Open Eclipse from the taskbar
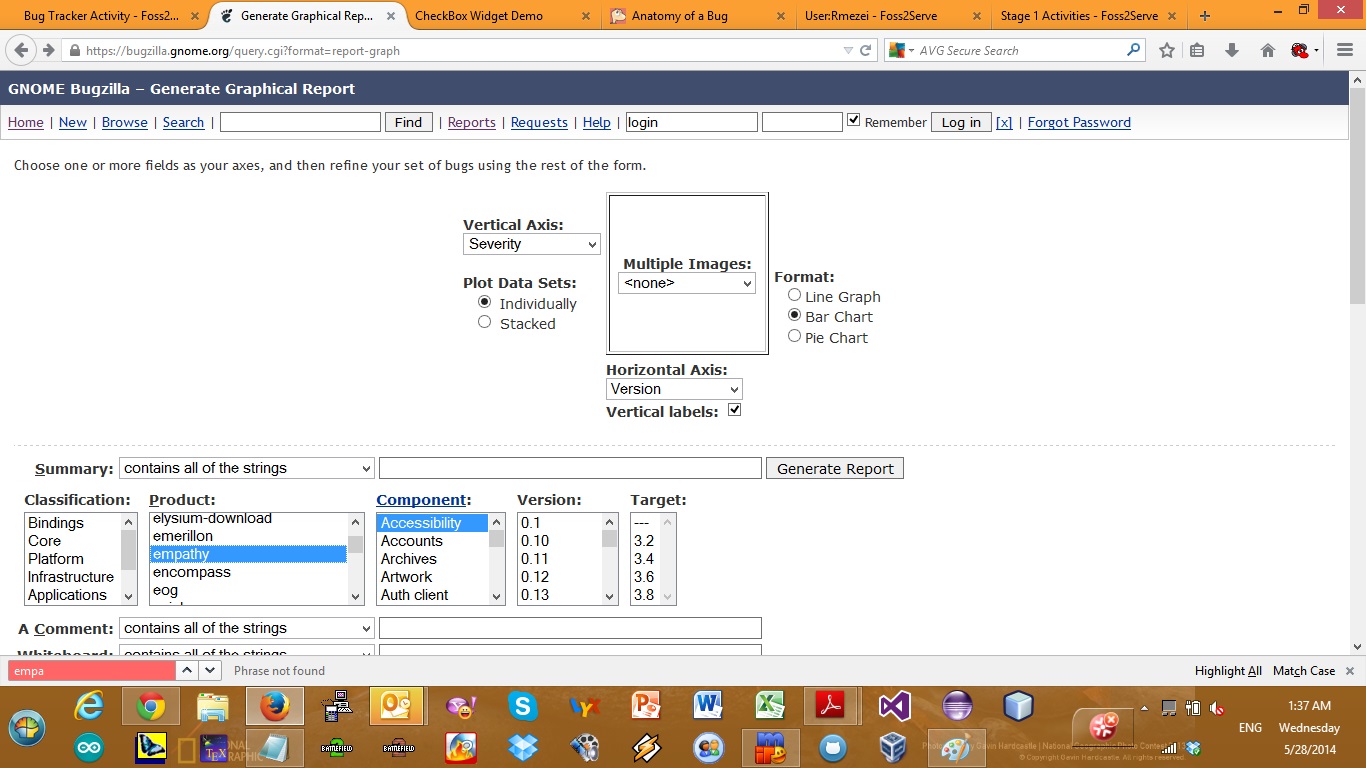The width and height of the screenshot is (1366, 768). point(956,706)
